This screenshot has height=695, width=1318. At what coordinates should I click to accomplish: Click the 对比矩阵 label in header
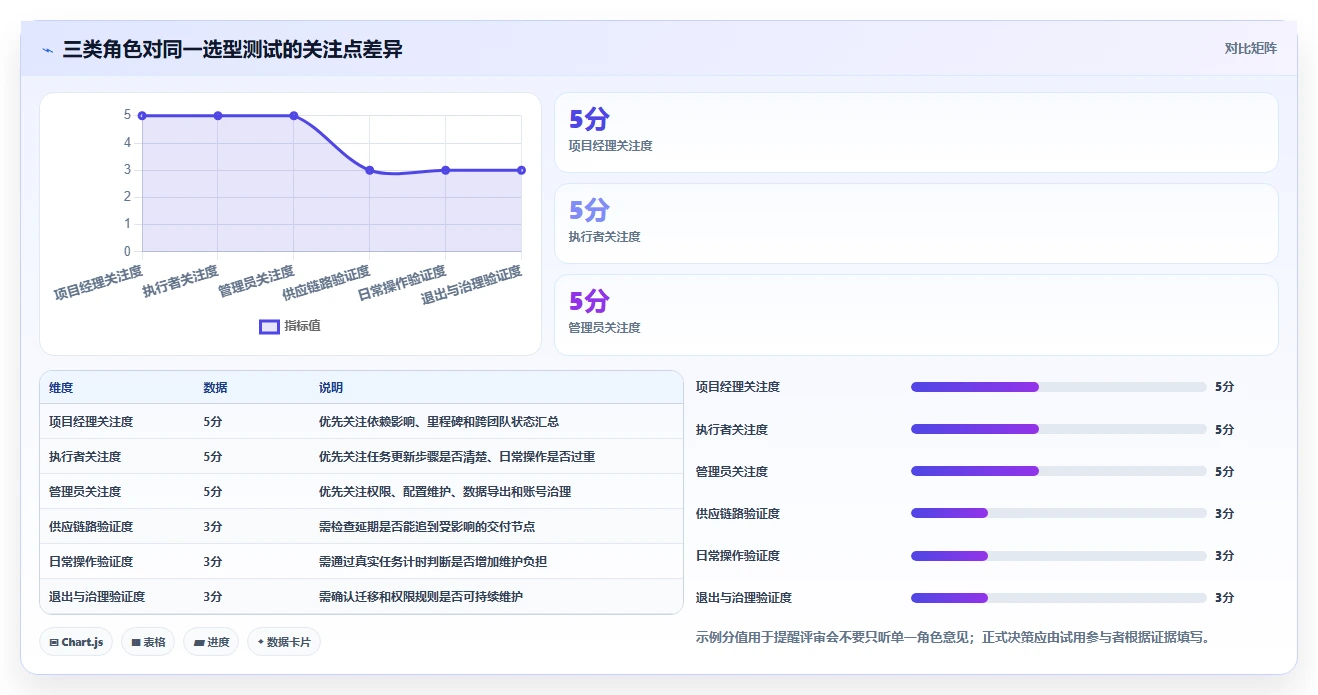click(1250, 48)
